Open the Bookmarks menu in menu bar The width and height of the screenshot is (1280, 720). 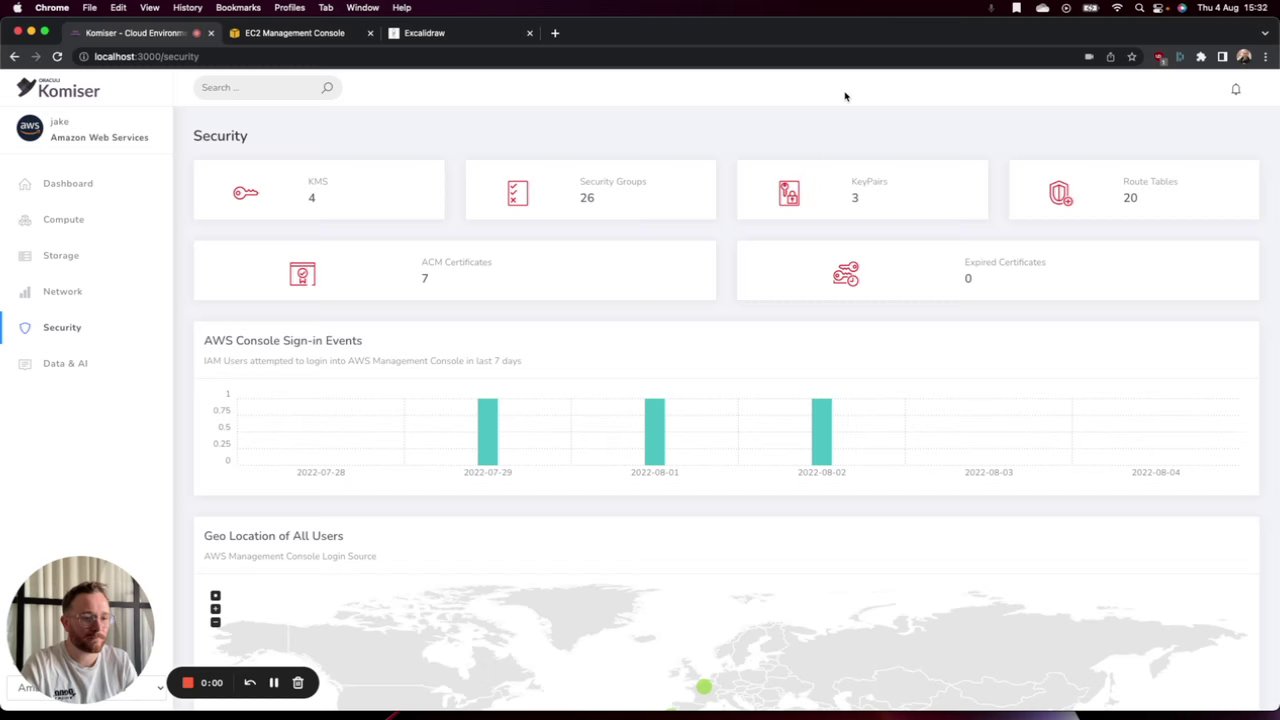point(238,7)
